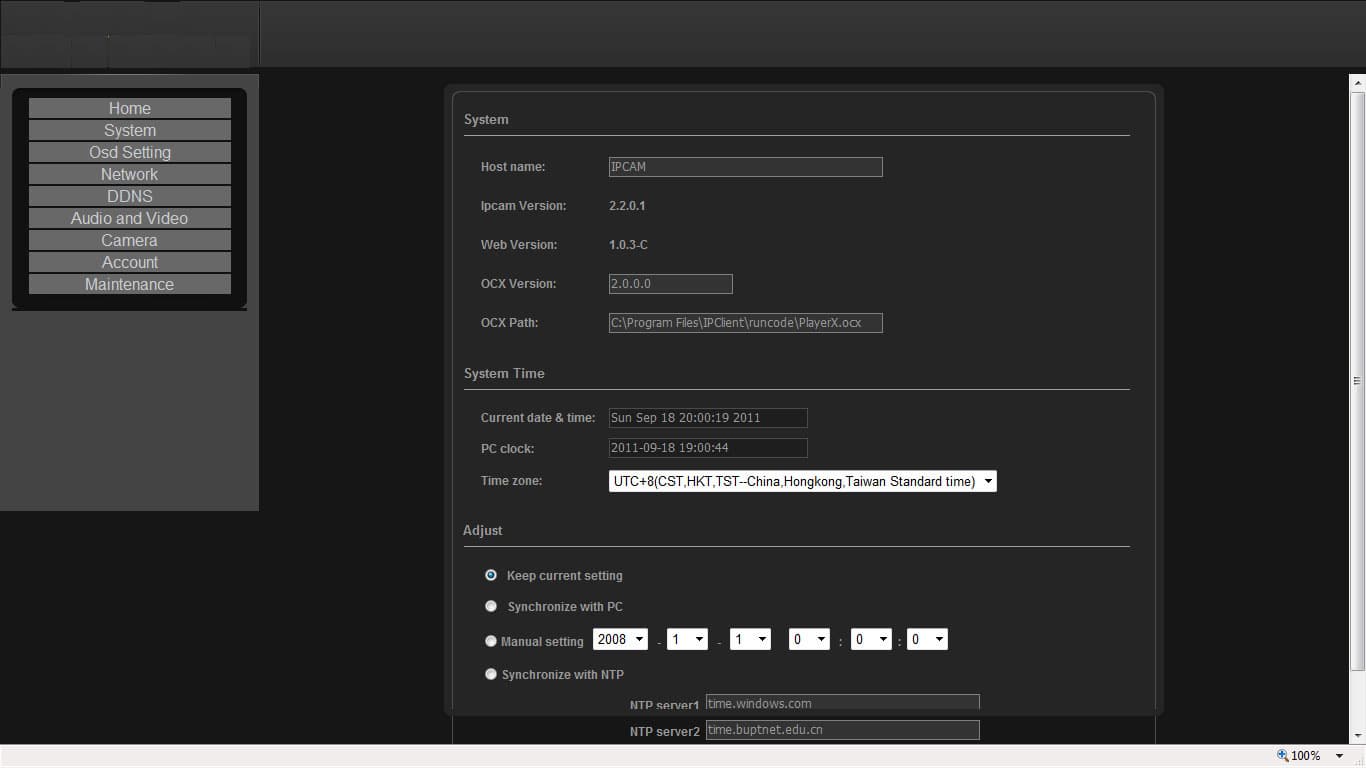This screenshot has height=768, width=1366.
Task: Open the zoom level dropdown arrow
Action: [1340, 756]
